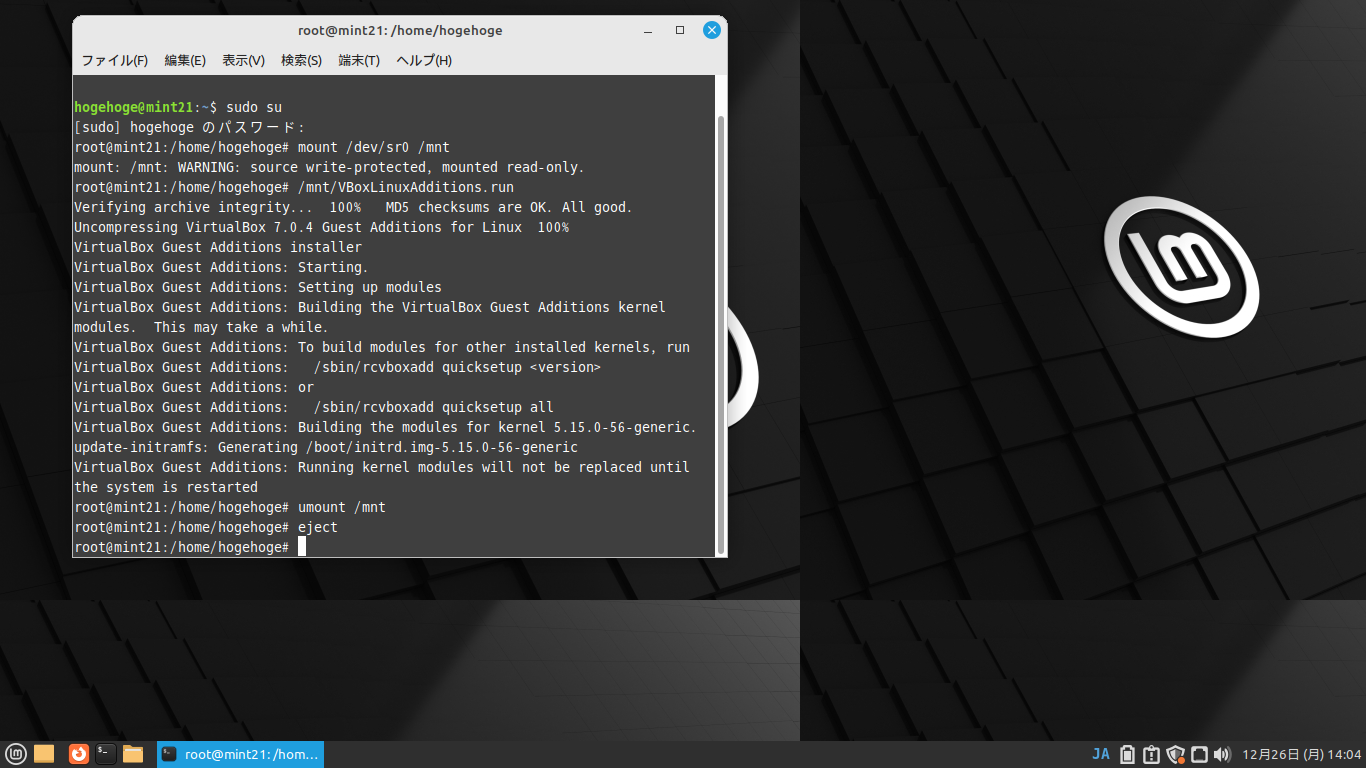The image size is (1366, 768).
Task: Select the root@mint21 terminal taskbar button
Action: point(240,754)
